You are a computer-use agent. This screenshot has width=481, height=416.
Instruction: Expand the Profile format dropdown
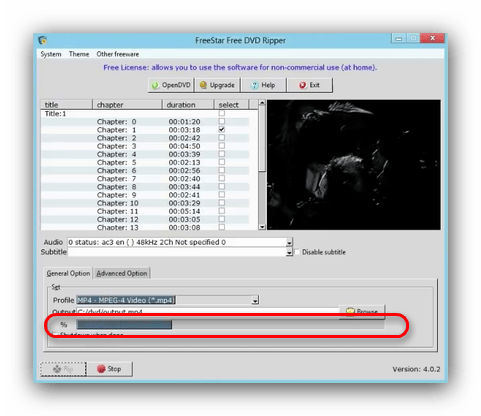pyautogui.click(x=255, y=300)
